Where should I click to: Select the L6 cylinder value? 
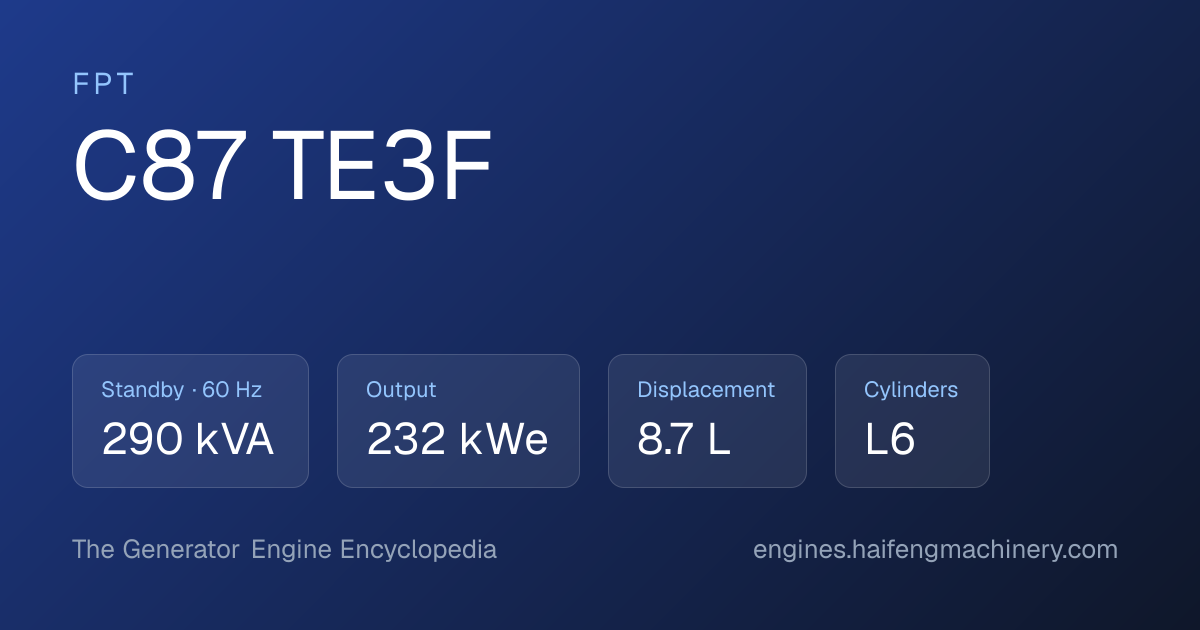tap(890, 440)
